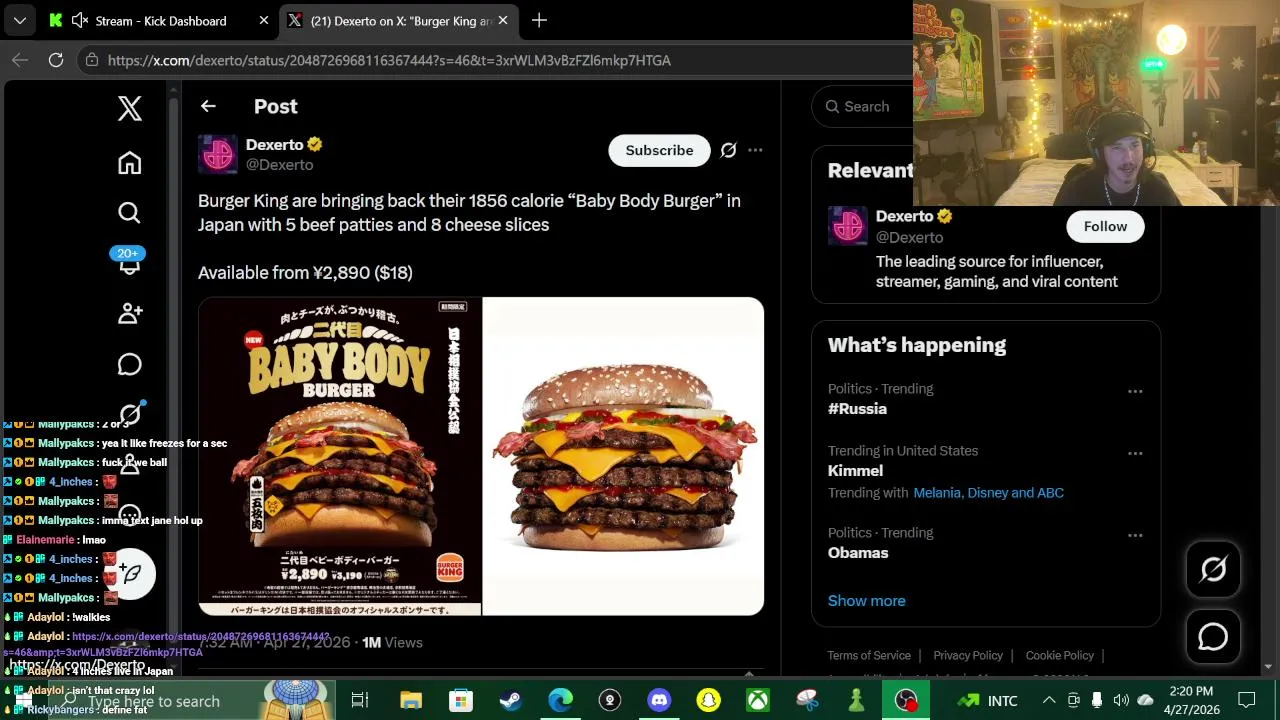This screenshot has height=720, width=1280.
Task: Open floating chat bubble button
Action: 1213,636
